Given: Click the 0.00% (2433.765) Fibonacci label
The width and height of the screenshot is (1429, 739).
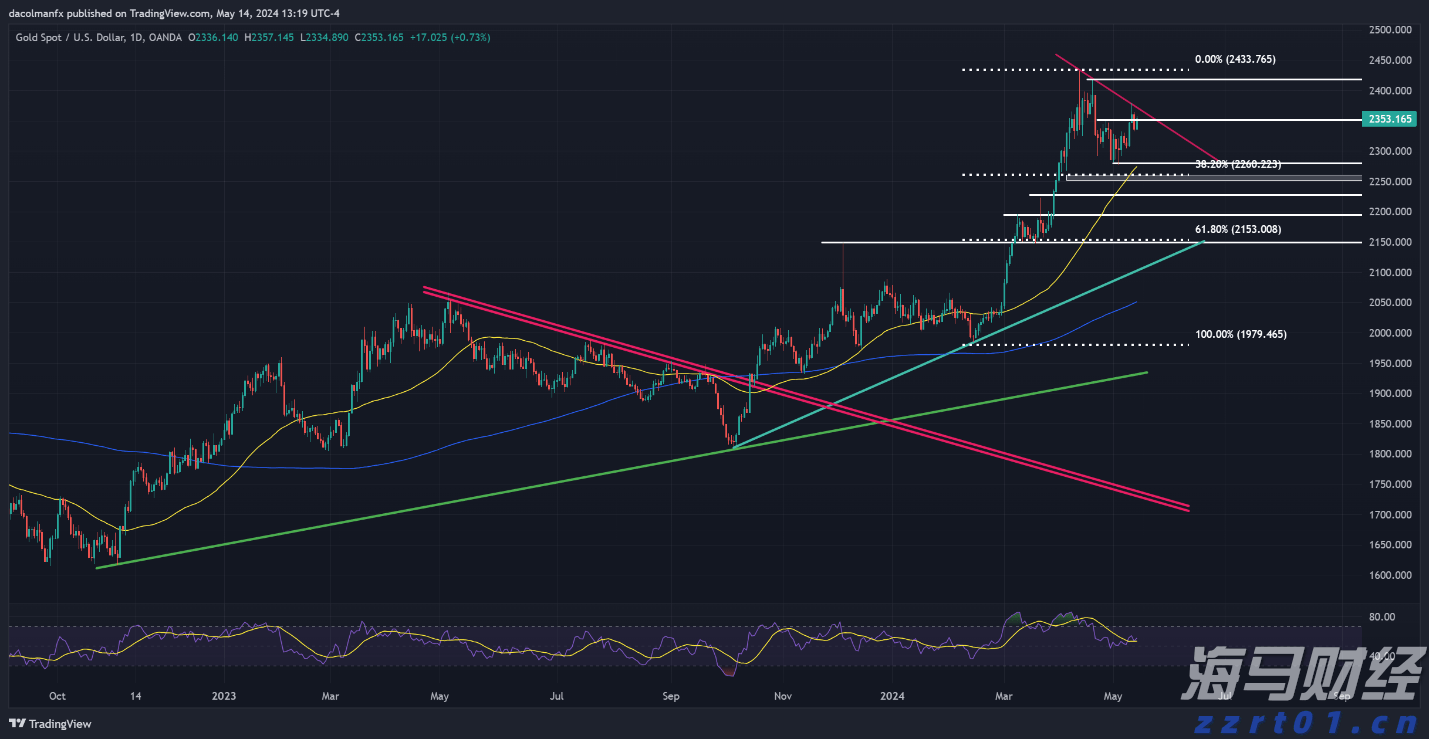Looking at the screenshot, I should (x=1234, y=59).
